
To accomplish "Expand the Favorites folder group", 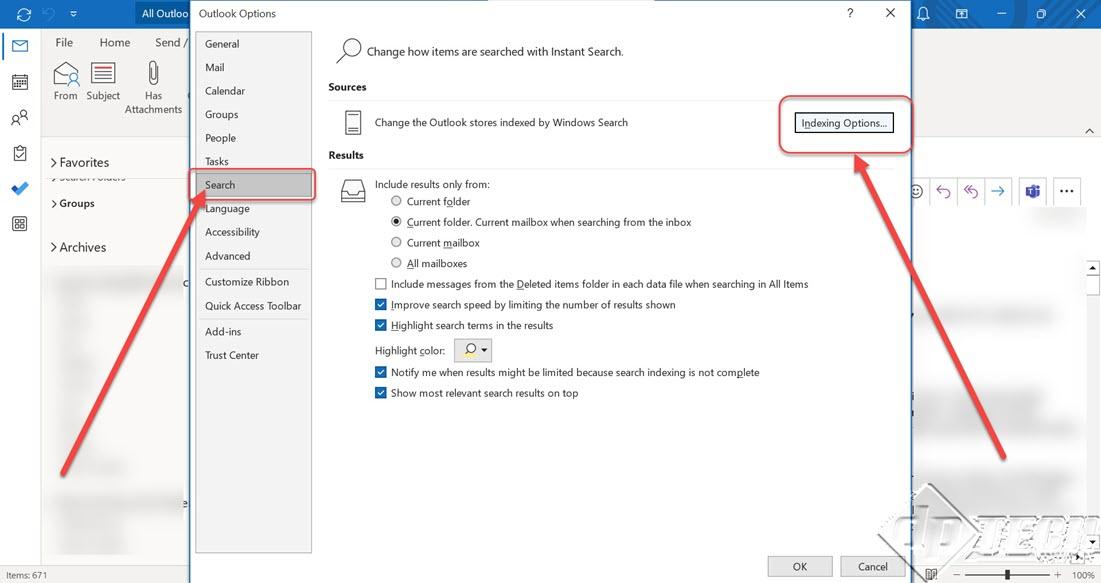I will pyautogui.click(x=53, y=162).
